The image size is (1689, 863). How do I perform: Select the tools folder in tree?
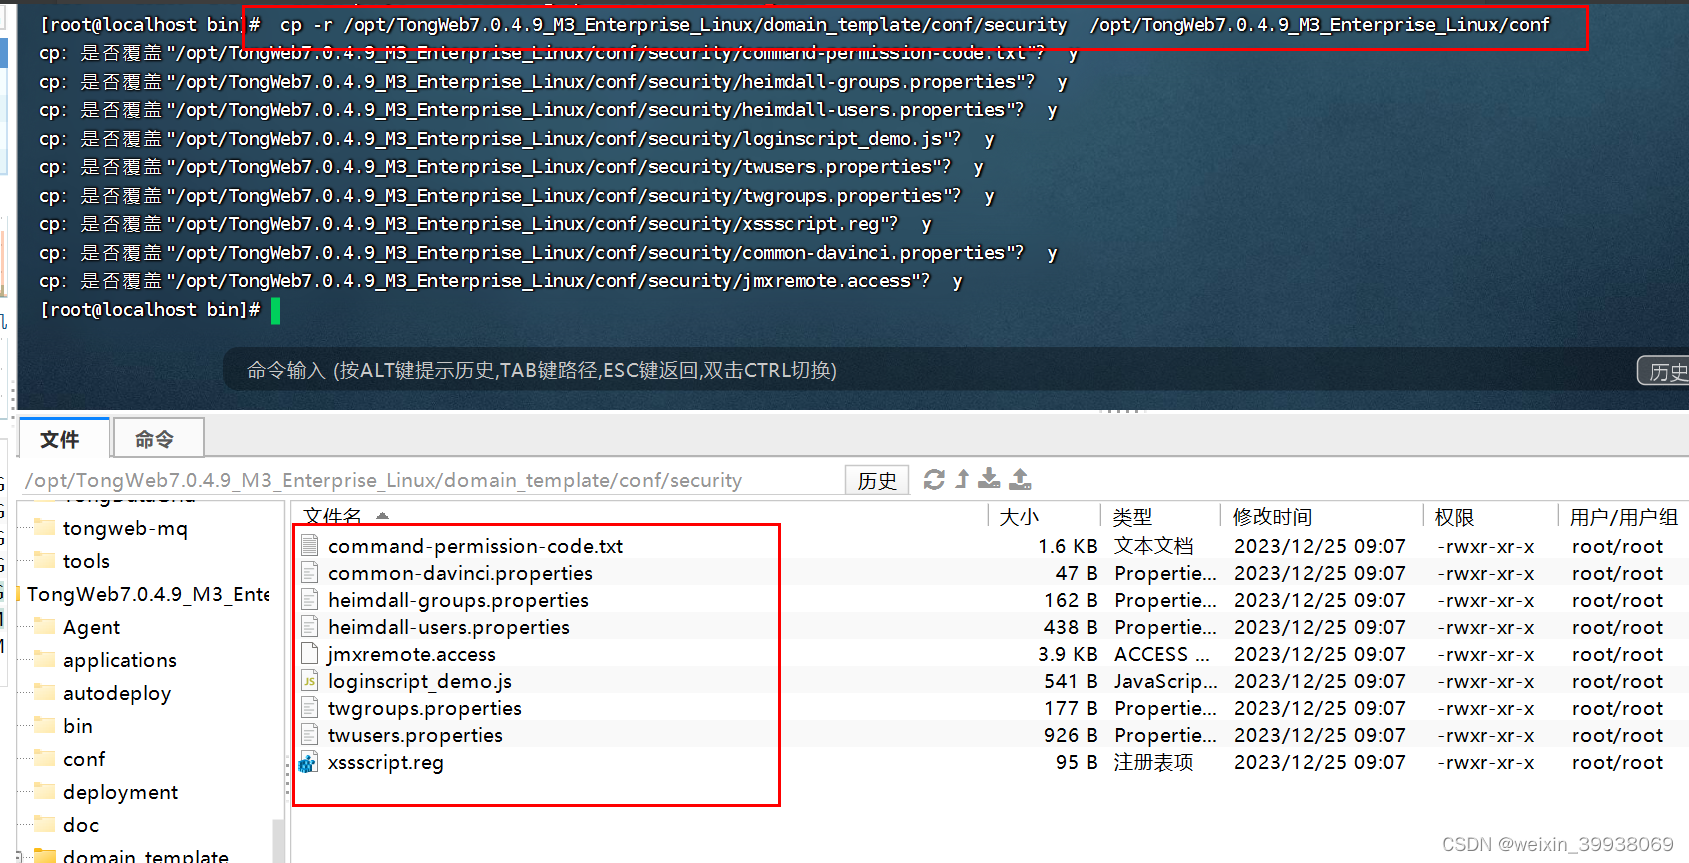(x=86, y=561)
